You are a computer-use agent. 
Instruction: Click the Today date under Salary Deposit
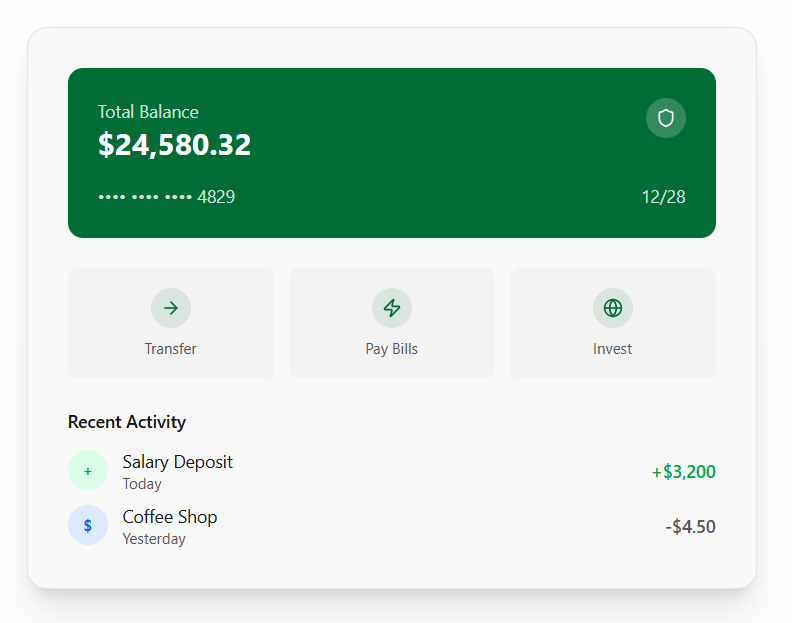142,484
